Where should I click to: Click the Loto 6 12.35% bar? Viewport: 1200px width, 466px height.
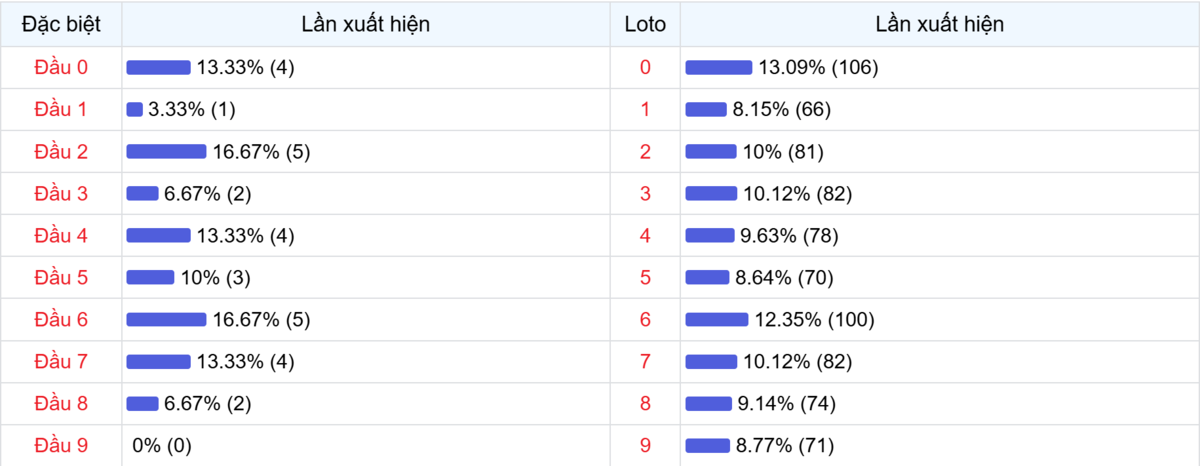click(716, 320)
